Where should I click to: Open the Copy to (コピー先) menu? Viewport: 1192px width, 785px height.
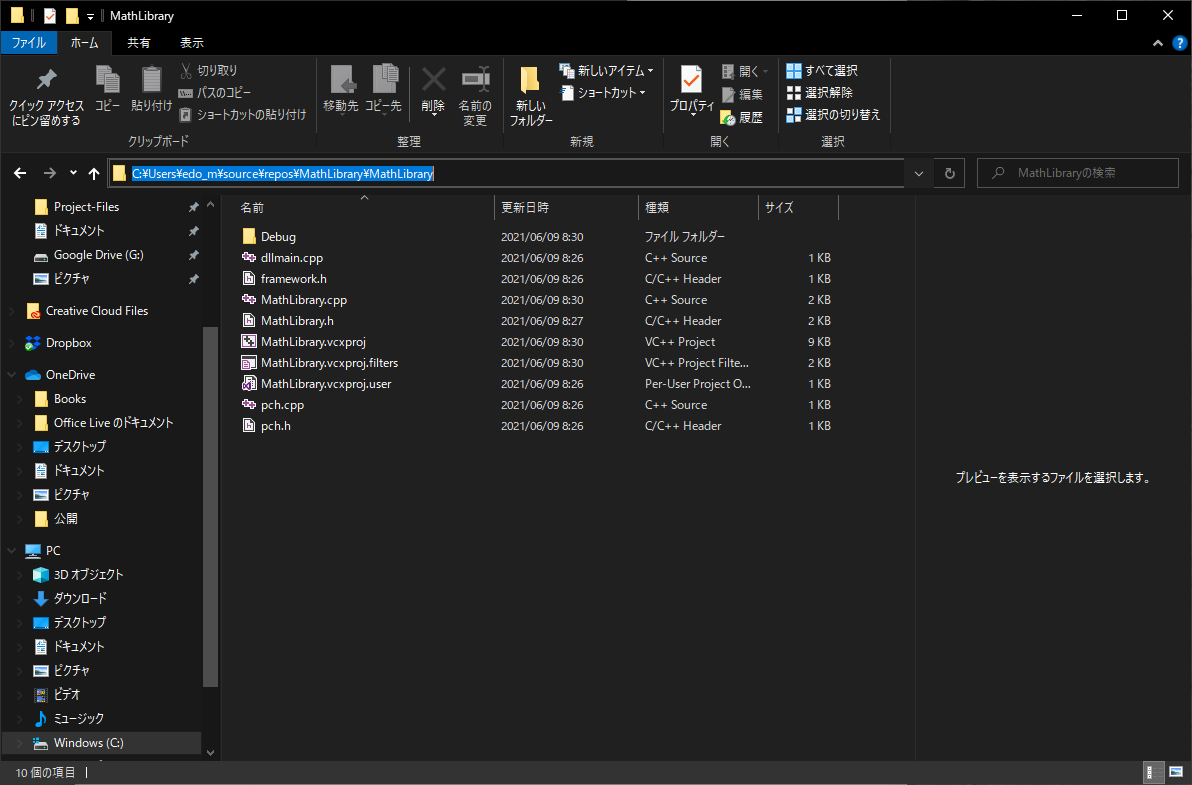tap(383, 89)
